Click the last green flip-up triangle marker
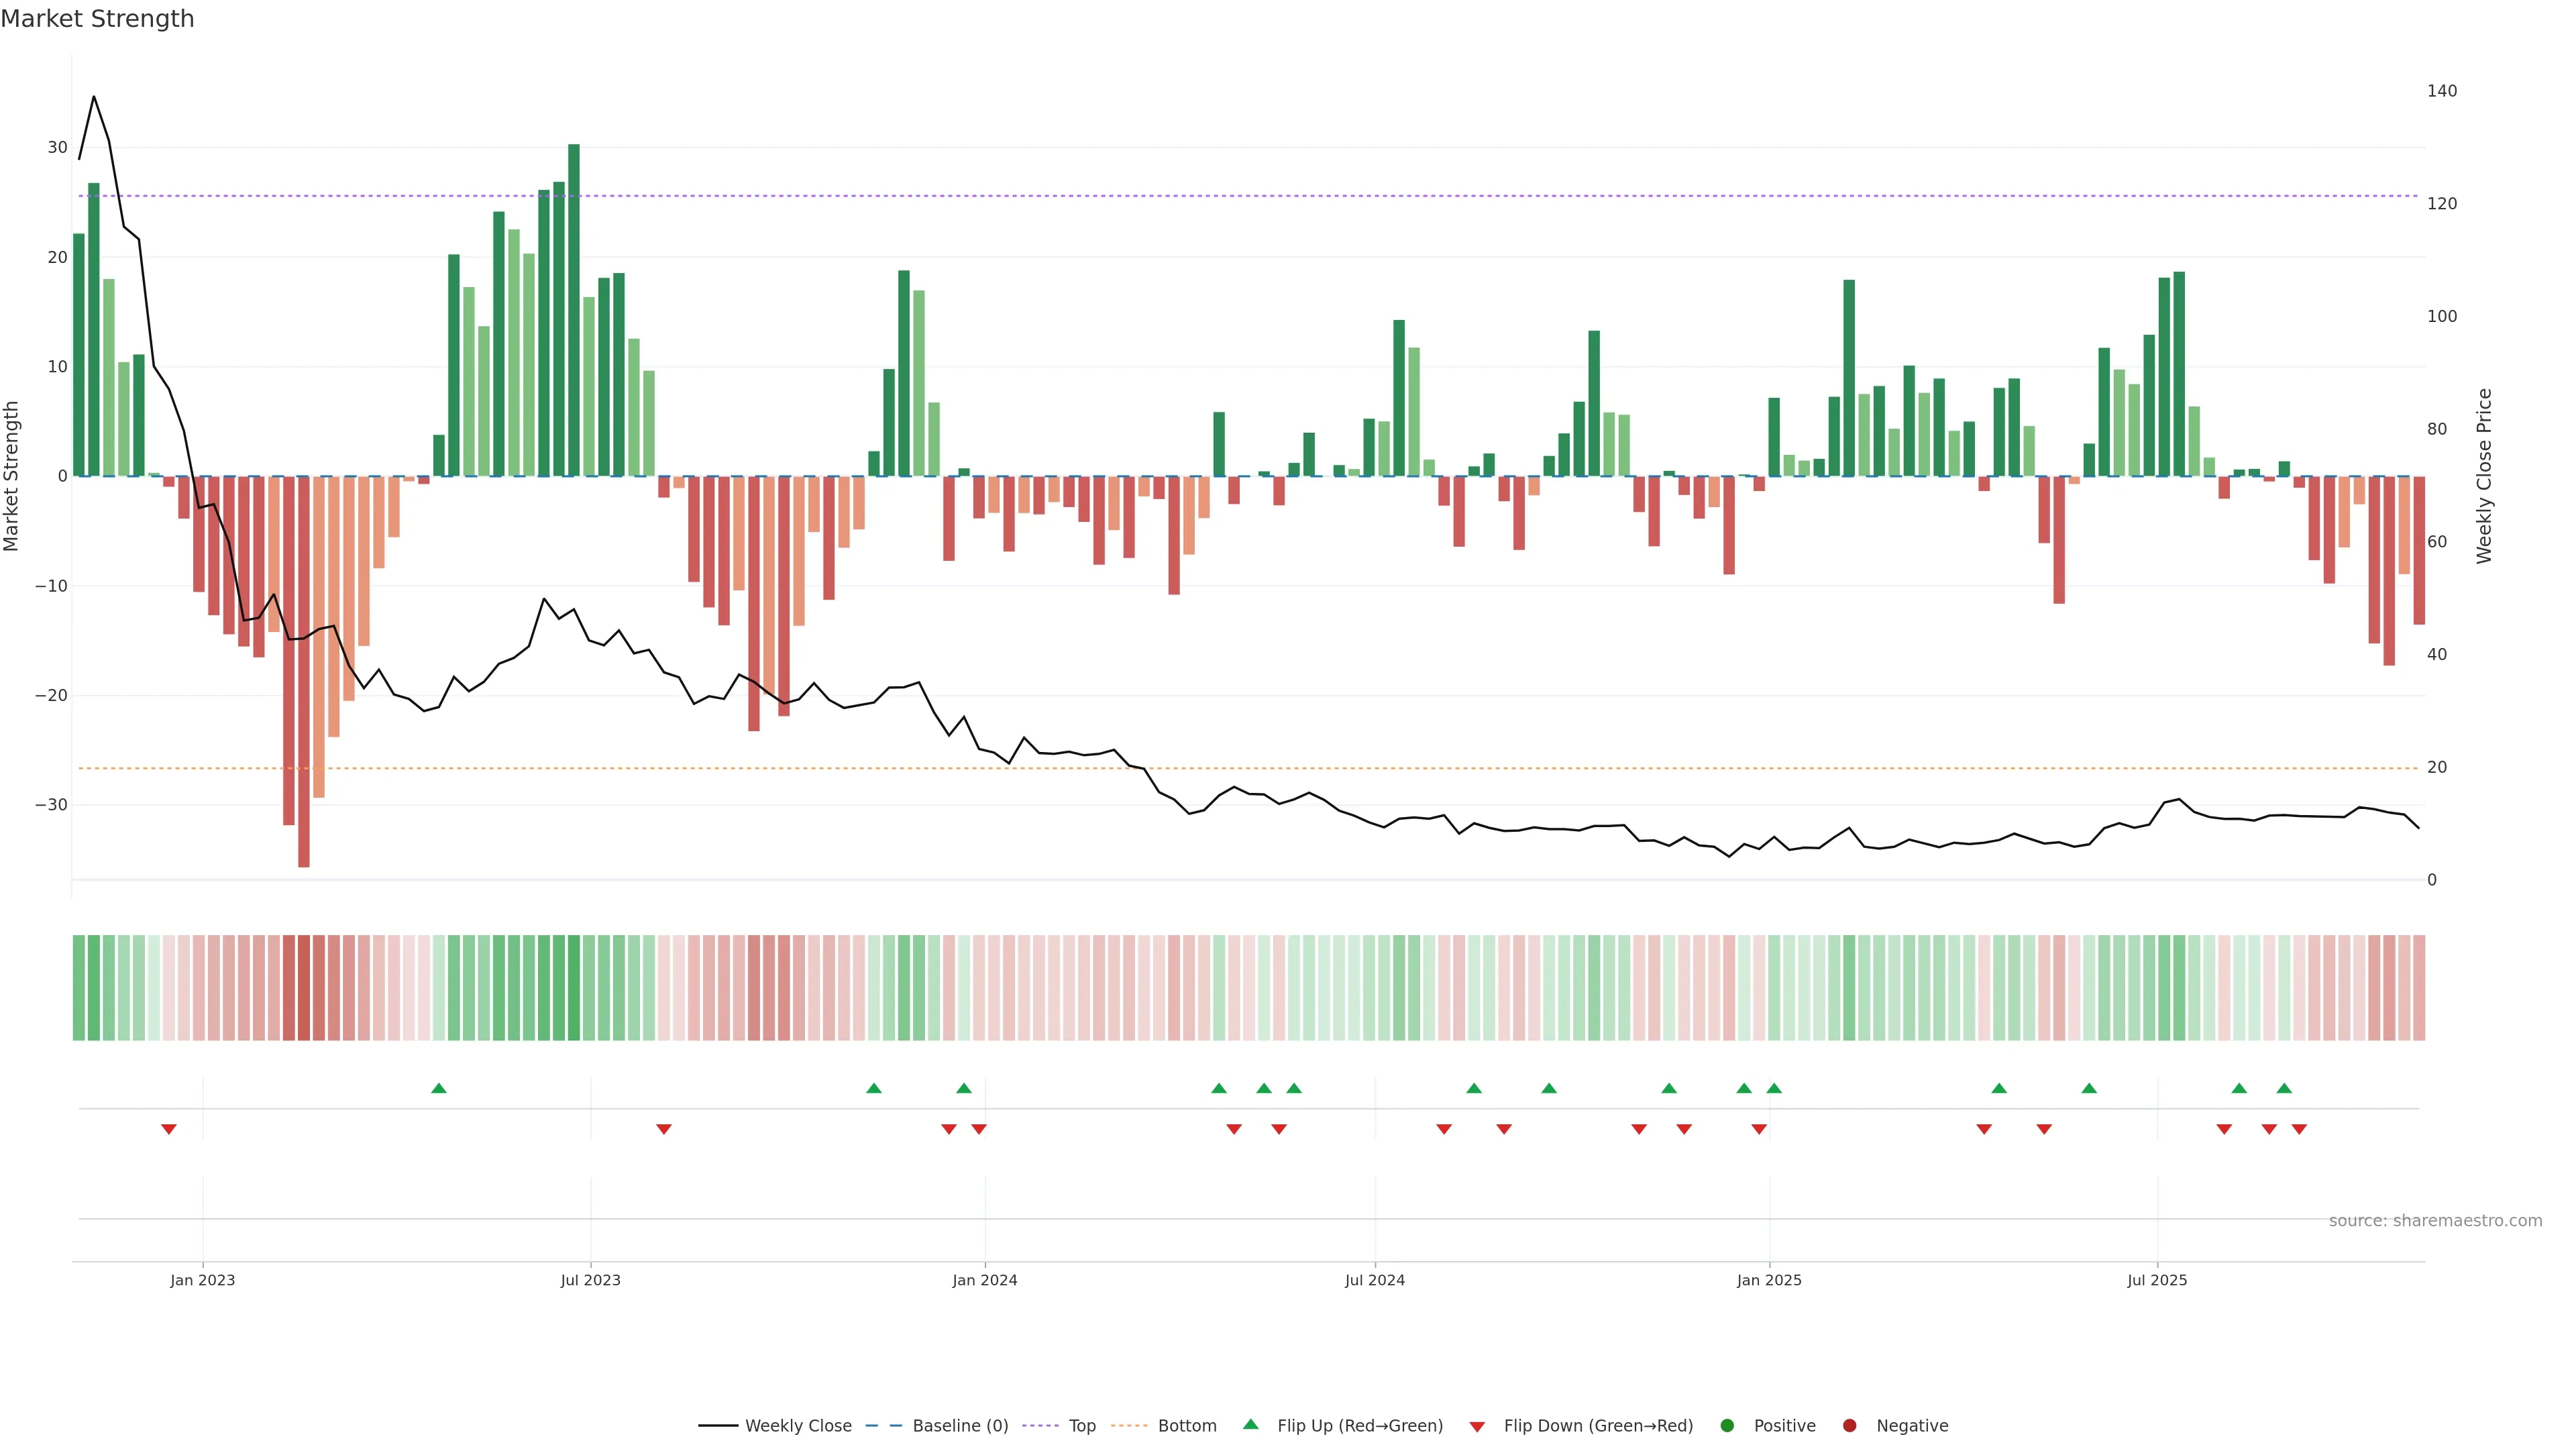2576x1449 pixels. pyautogui.click(x=2284, y=1088)
